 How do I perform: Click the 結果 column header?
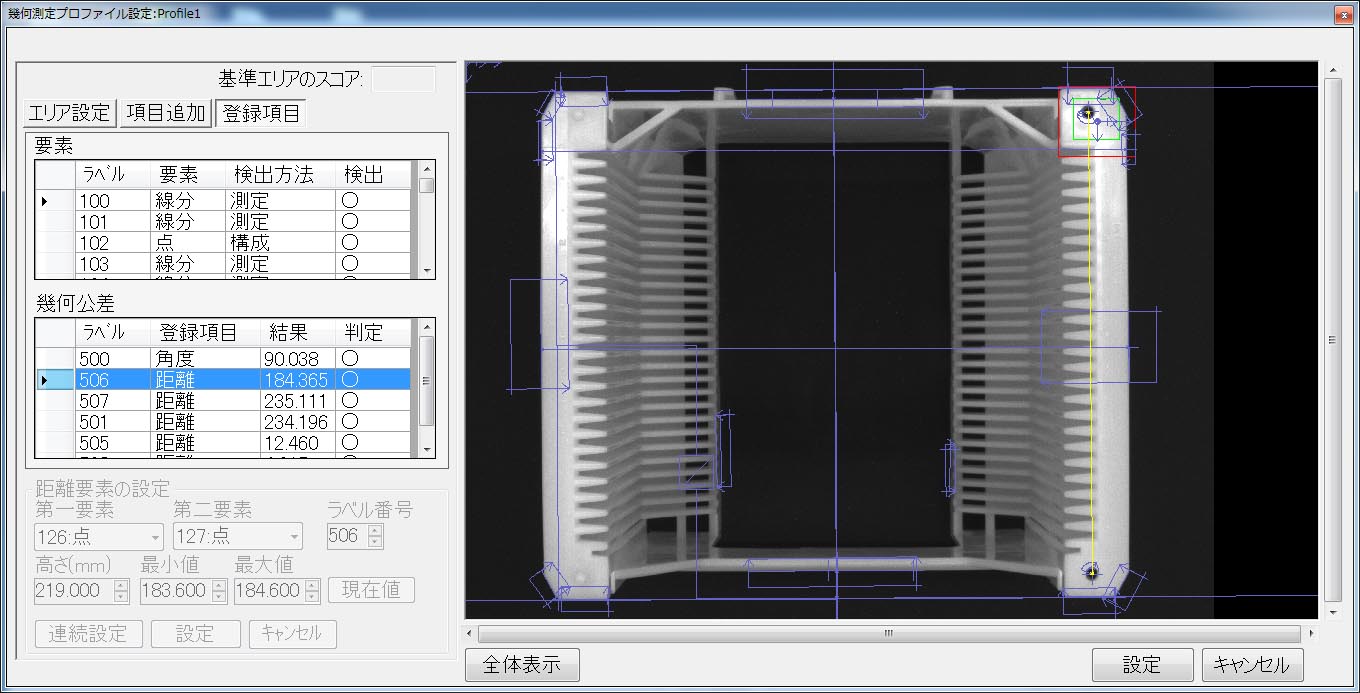click(298, 333)
